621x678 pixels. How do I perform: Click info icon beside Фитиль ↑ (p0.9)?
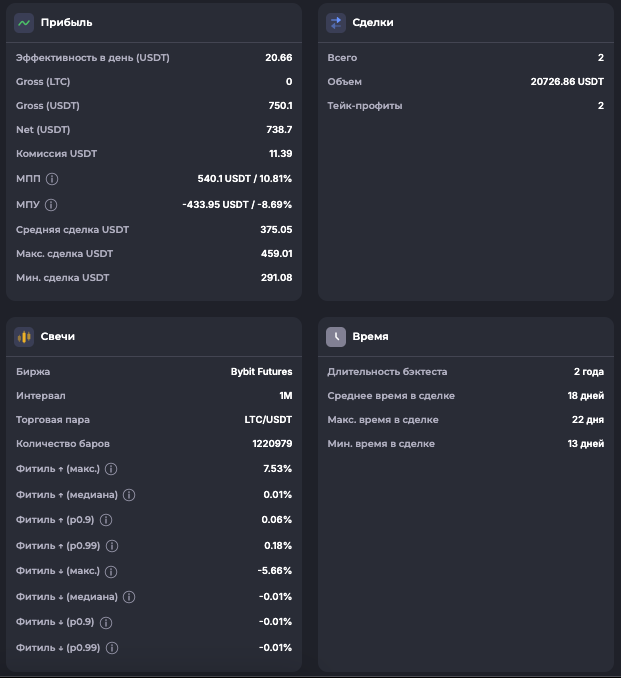(106, 520)
